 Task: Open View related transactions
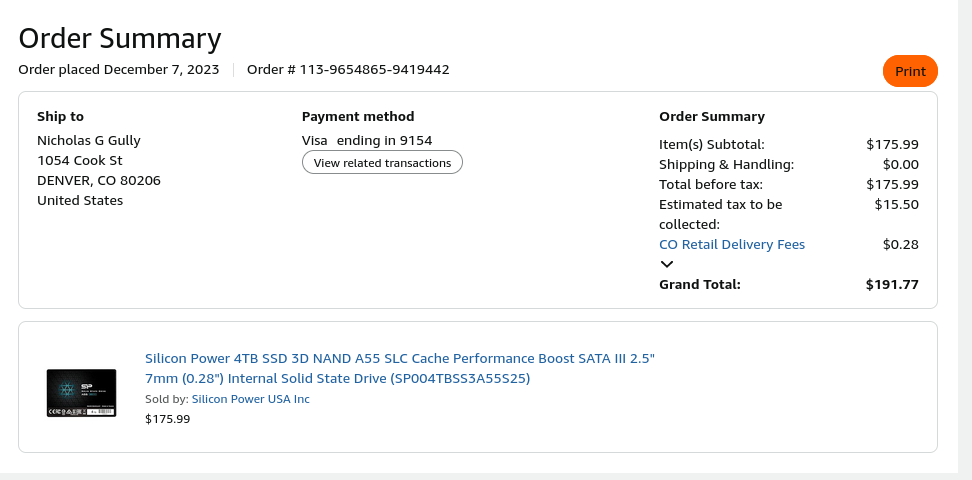tap(382, 162)
